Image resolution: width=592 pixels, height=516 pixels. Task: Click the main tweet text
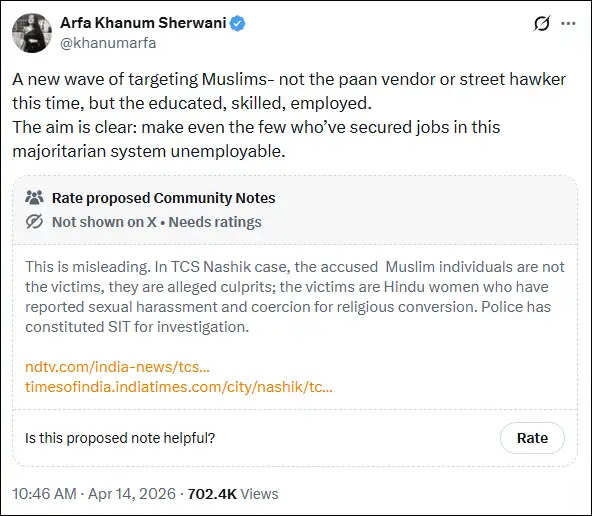289,115
